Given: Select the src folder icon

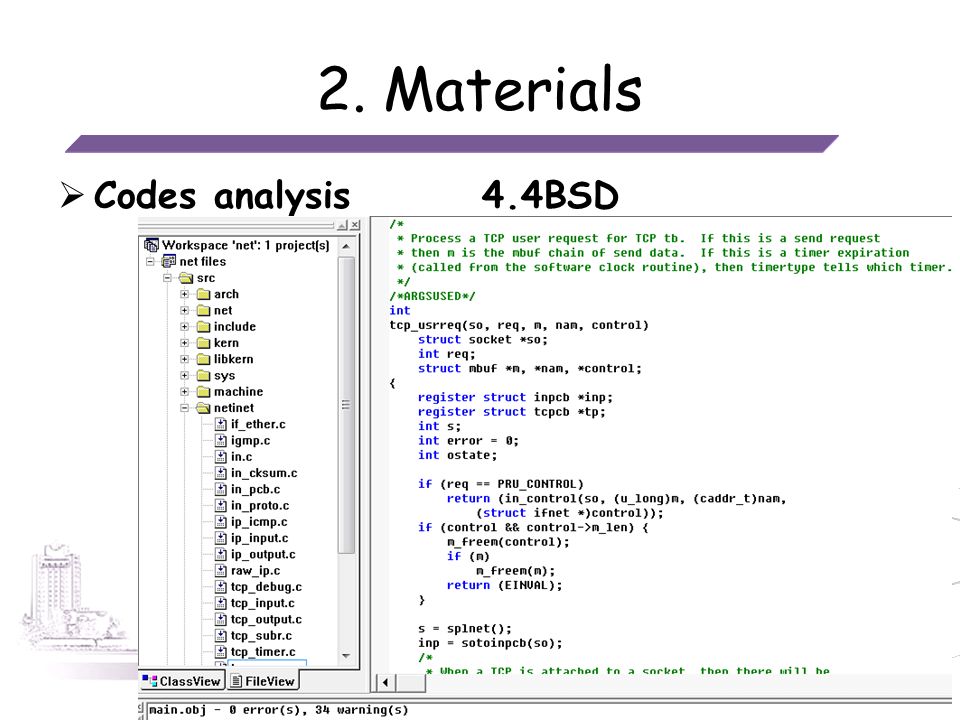Looking at the screenshot, I should 186,278.
